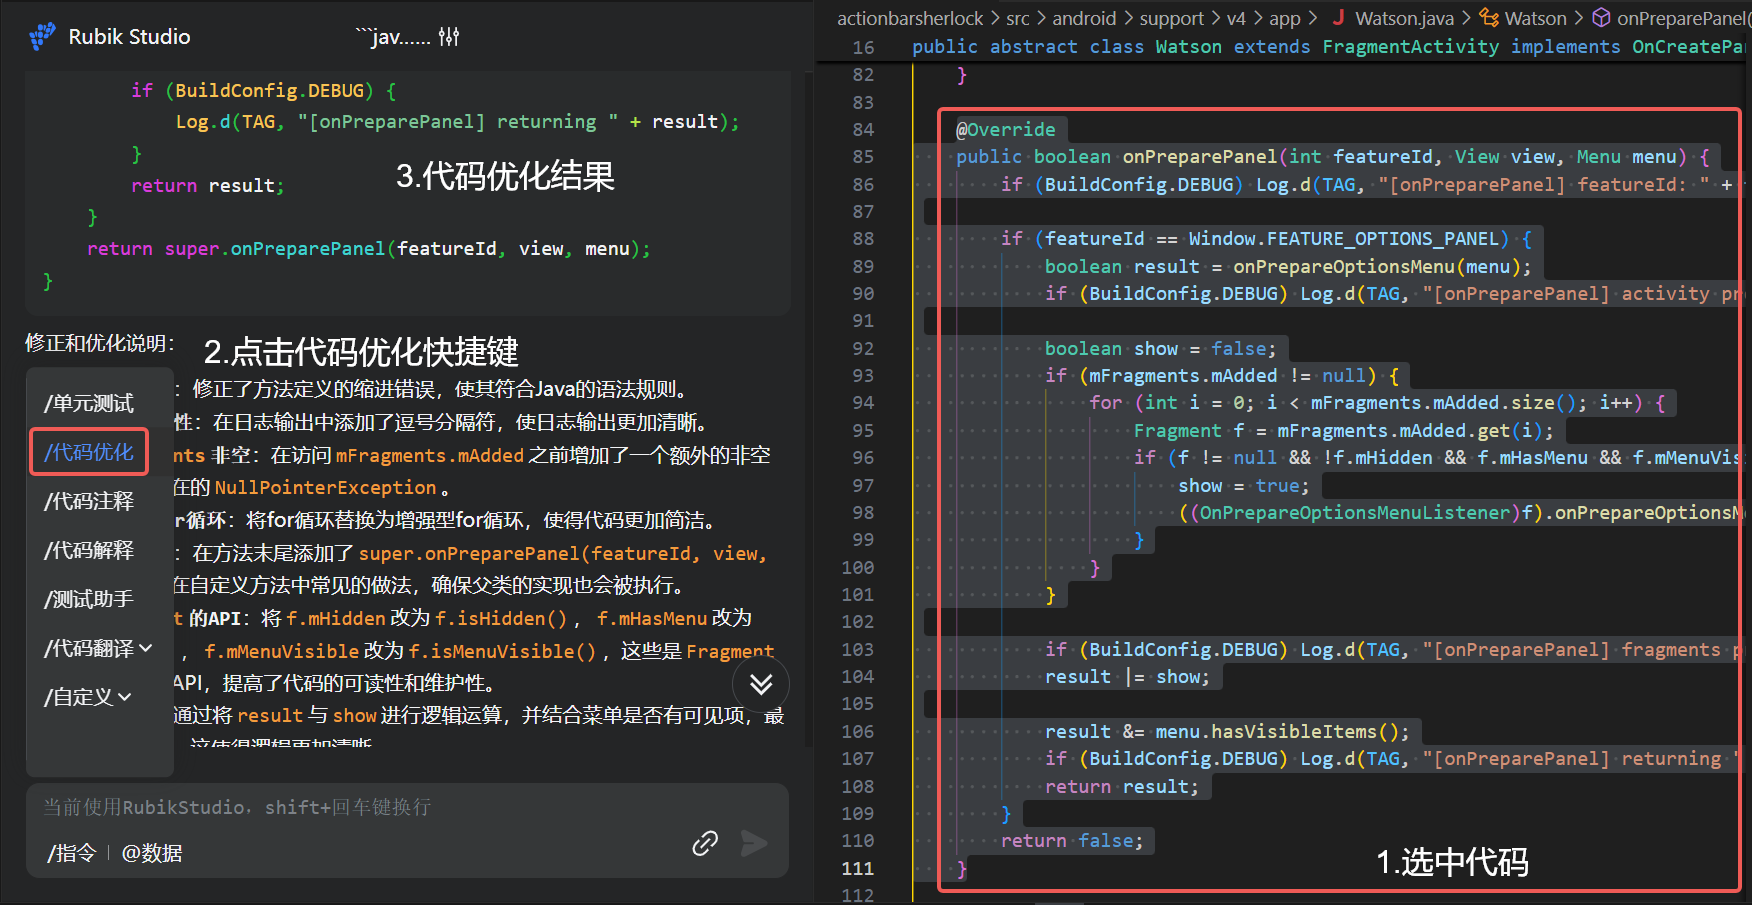Open actionbarsherlock breadcrumb segment

[910, 18]
